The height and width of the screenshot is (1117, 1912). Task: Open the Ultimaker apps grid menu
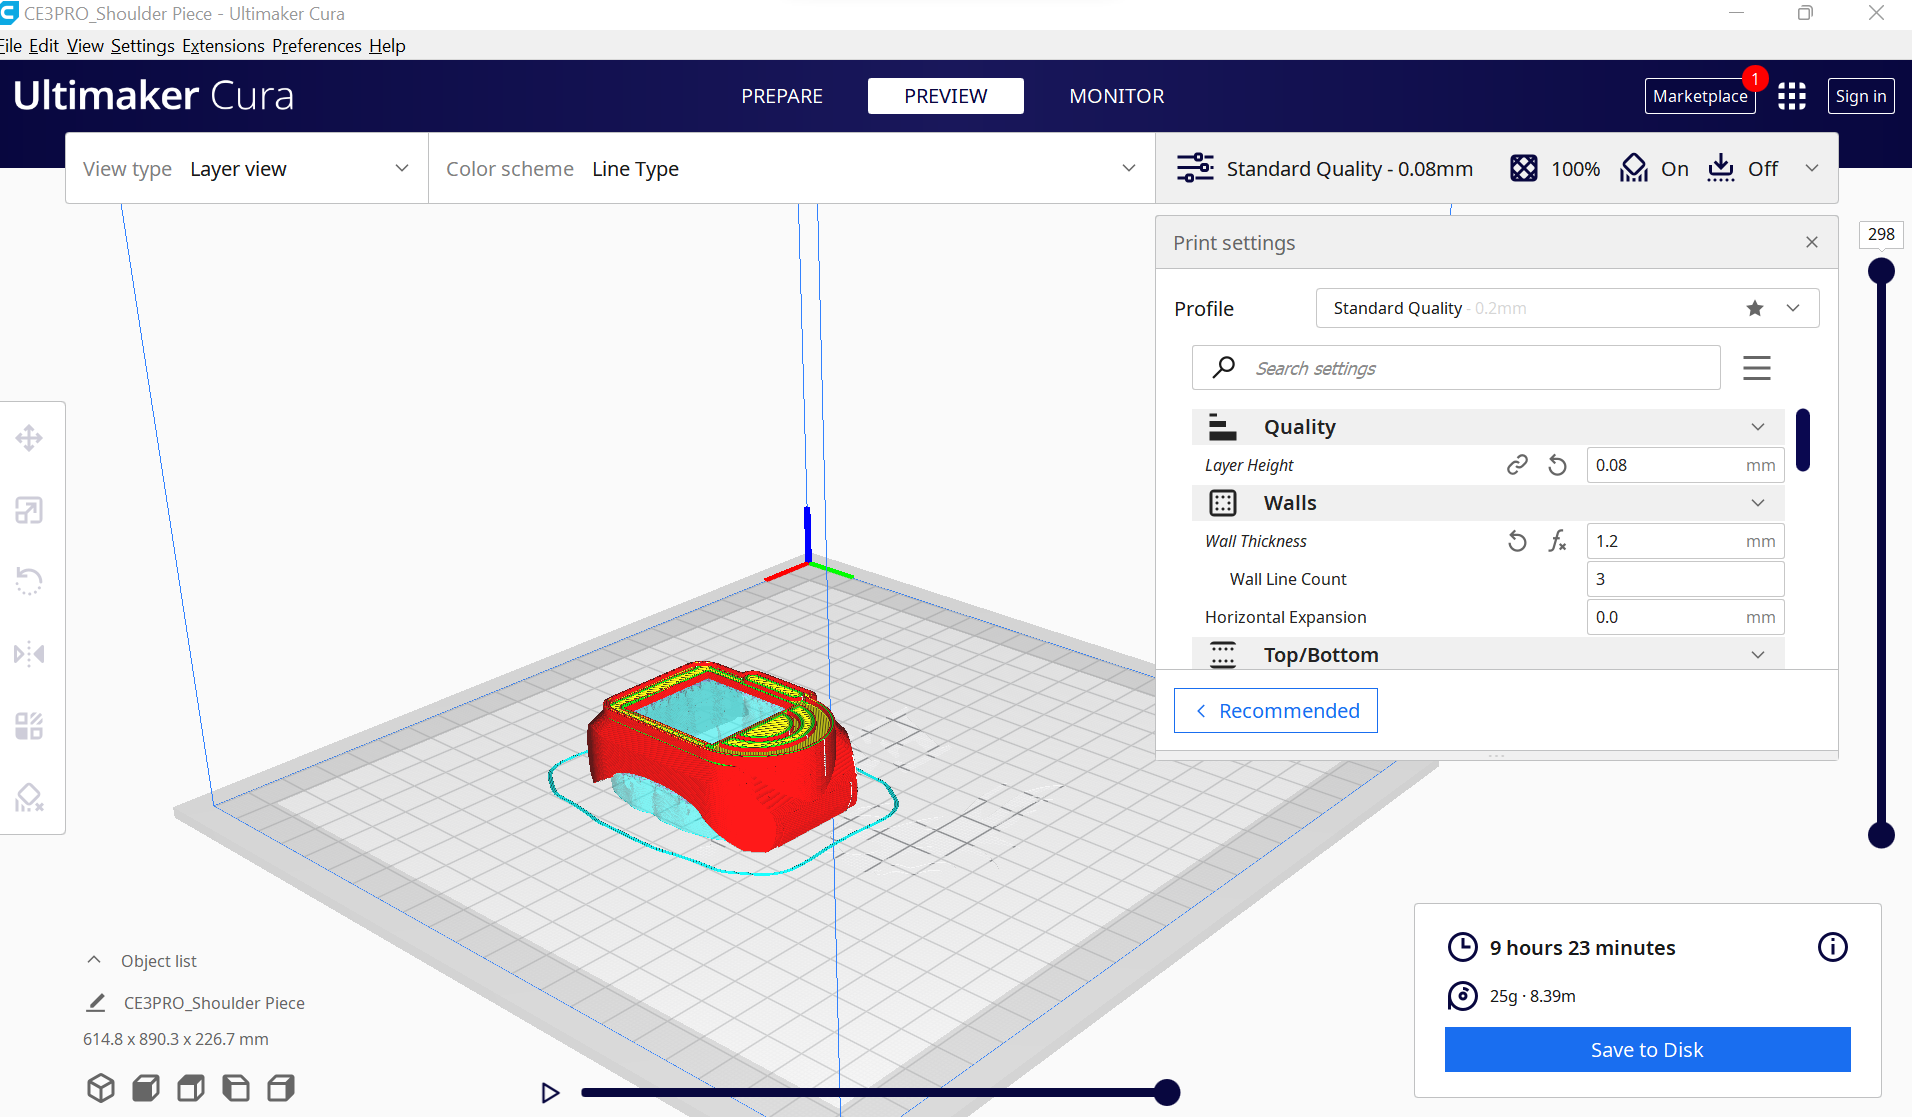click(1792, 96)
